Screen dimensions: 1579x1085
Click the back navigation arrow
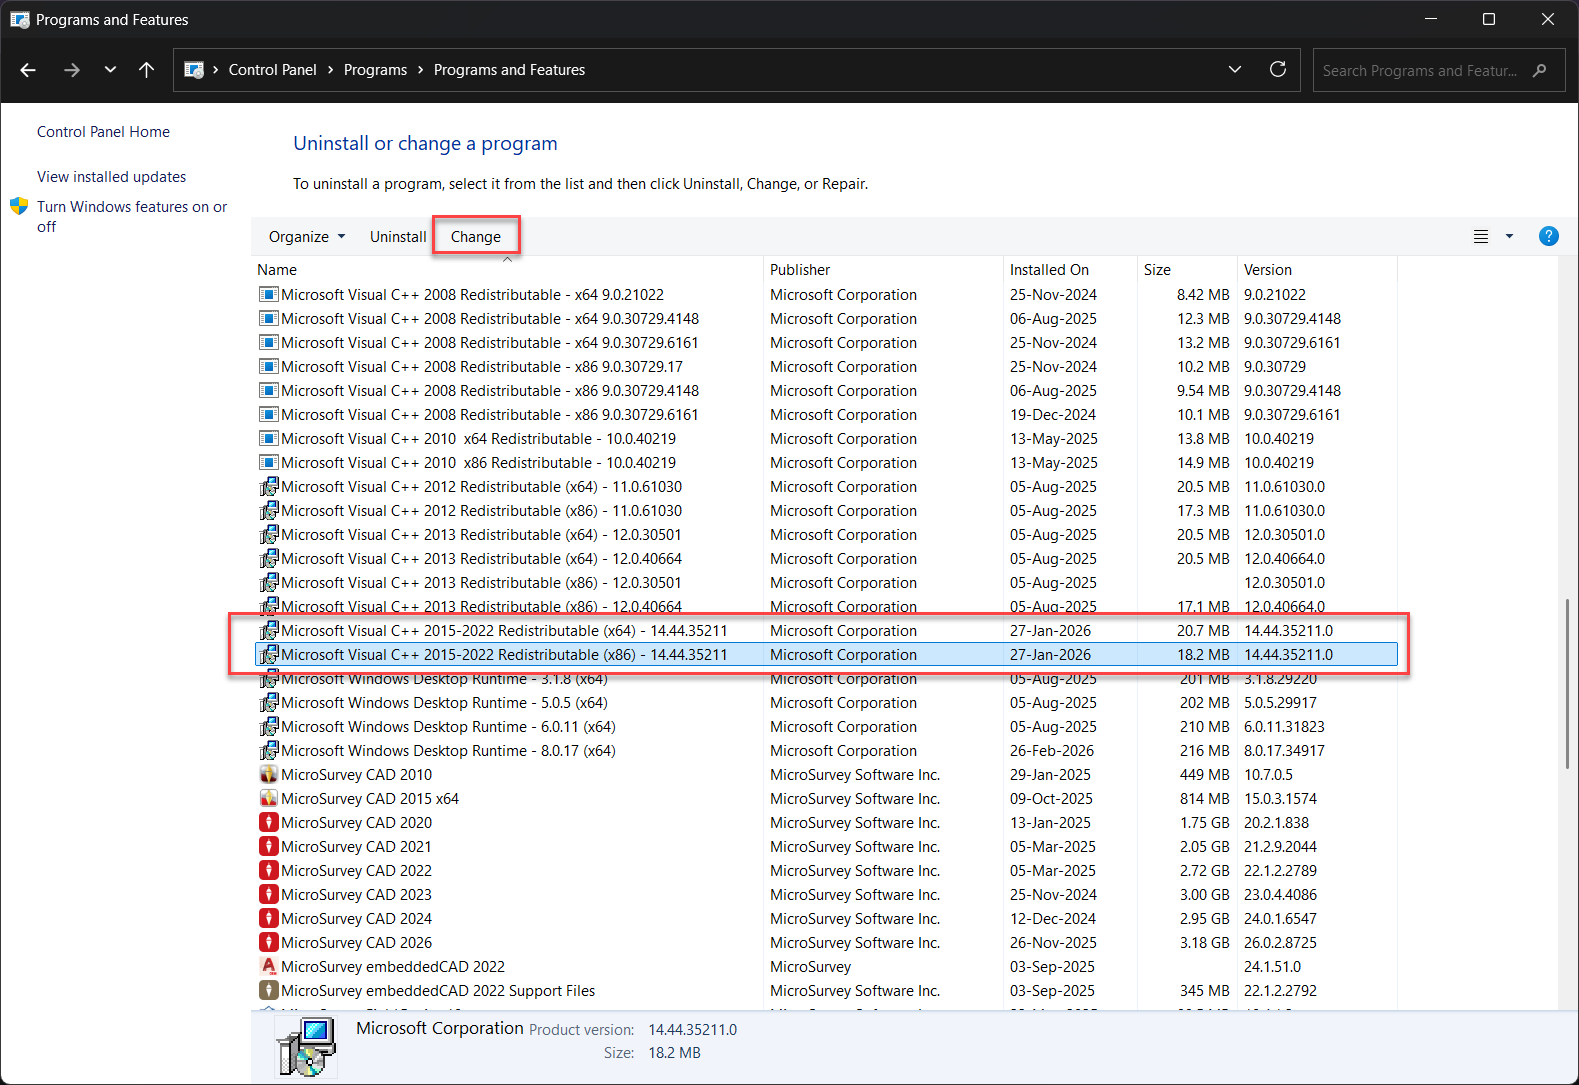point(28,70)
